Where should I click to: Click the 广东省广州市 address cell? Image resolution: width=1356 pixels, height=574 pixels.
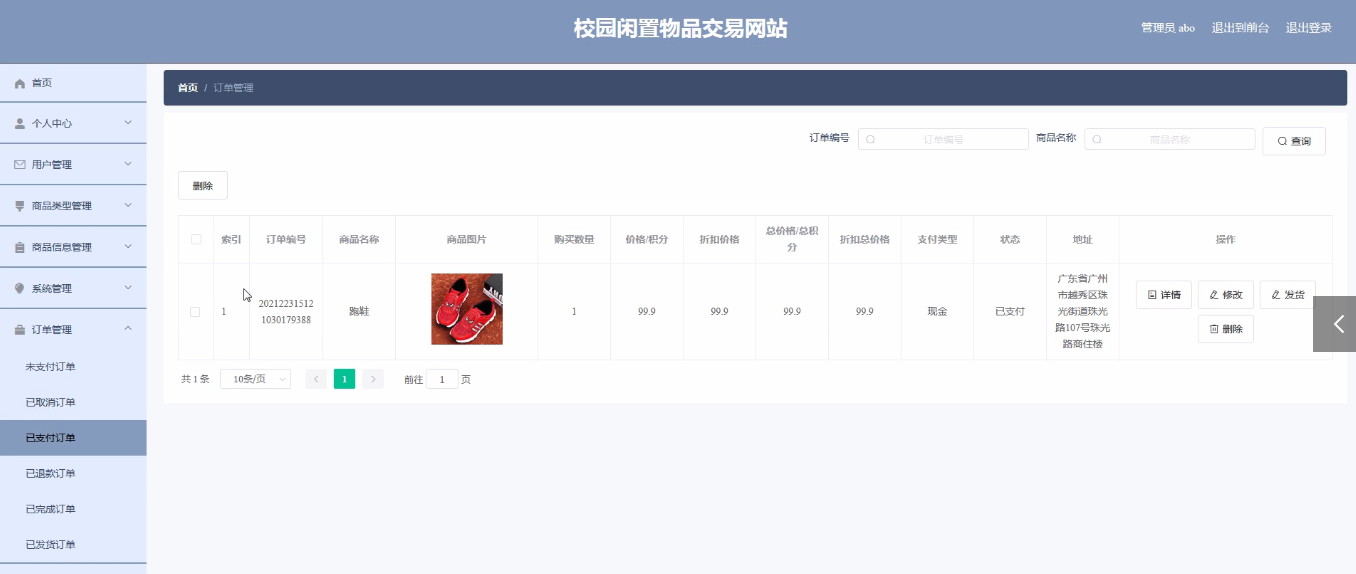pyautogui.click(x=1083, y=311)
